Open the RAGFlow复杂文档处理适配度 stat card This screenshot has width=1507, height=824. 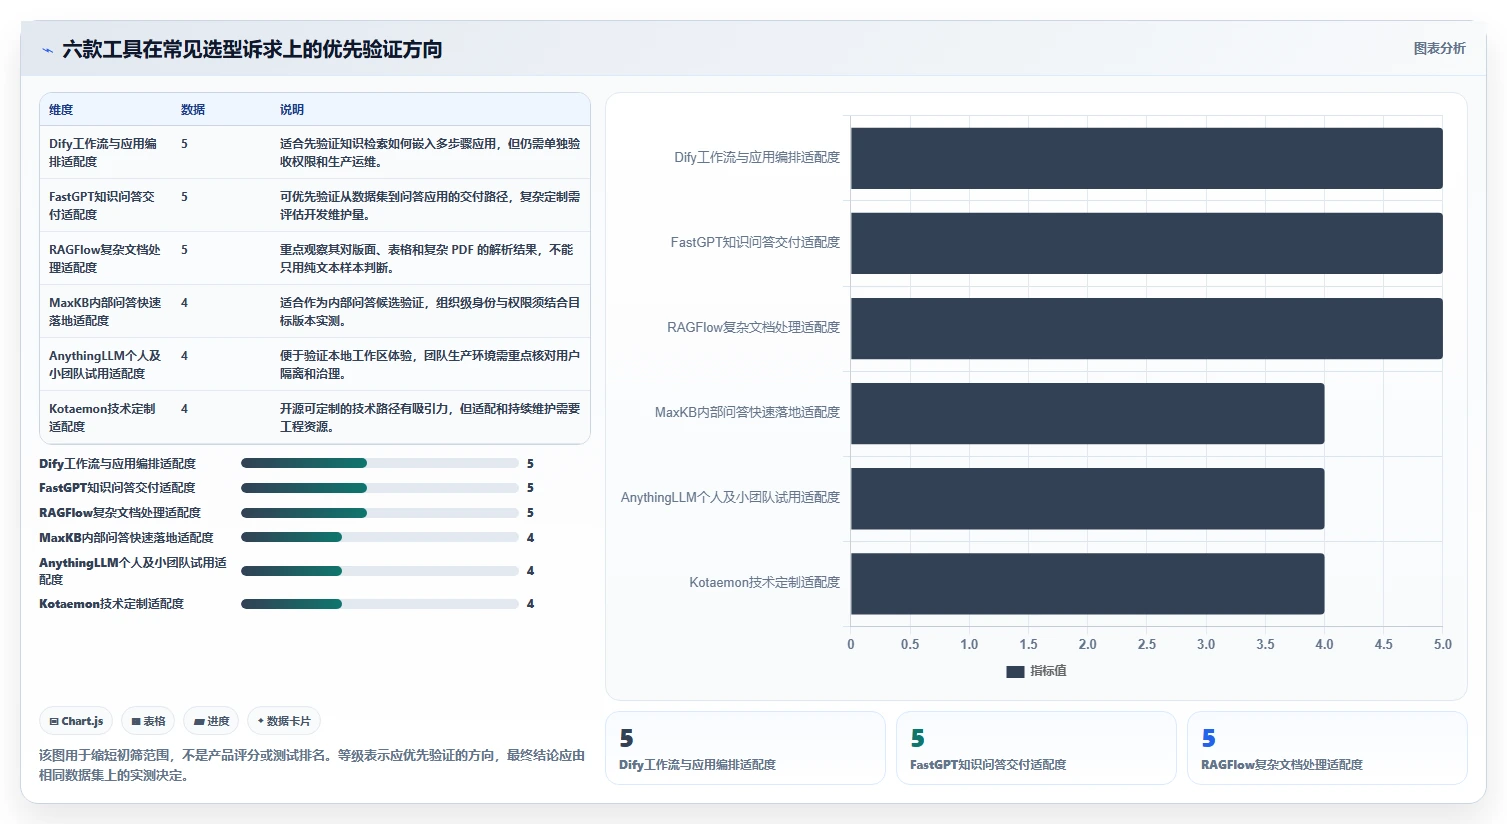pyautogui.click(x=1327, y=748)
